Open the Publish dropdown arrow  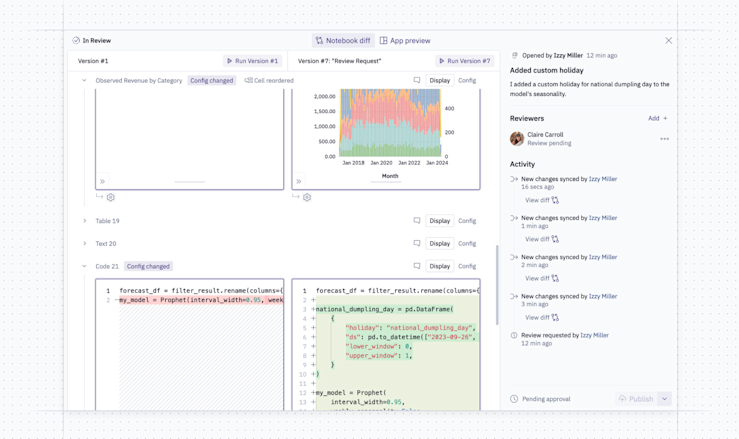[665, 399]
